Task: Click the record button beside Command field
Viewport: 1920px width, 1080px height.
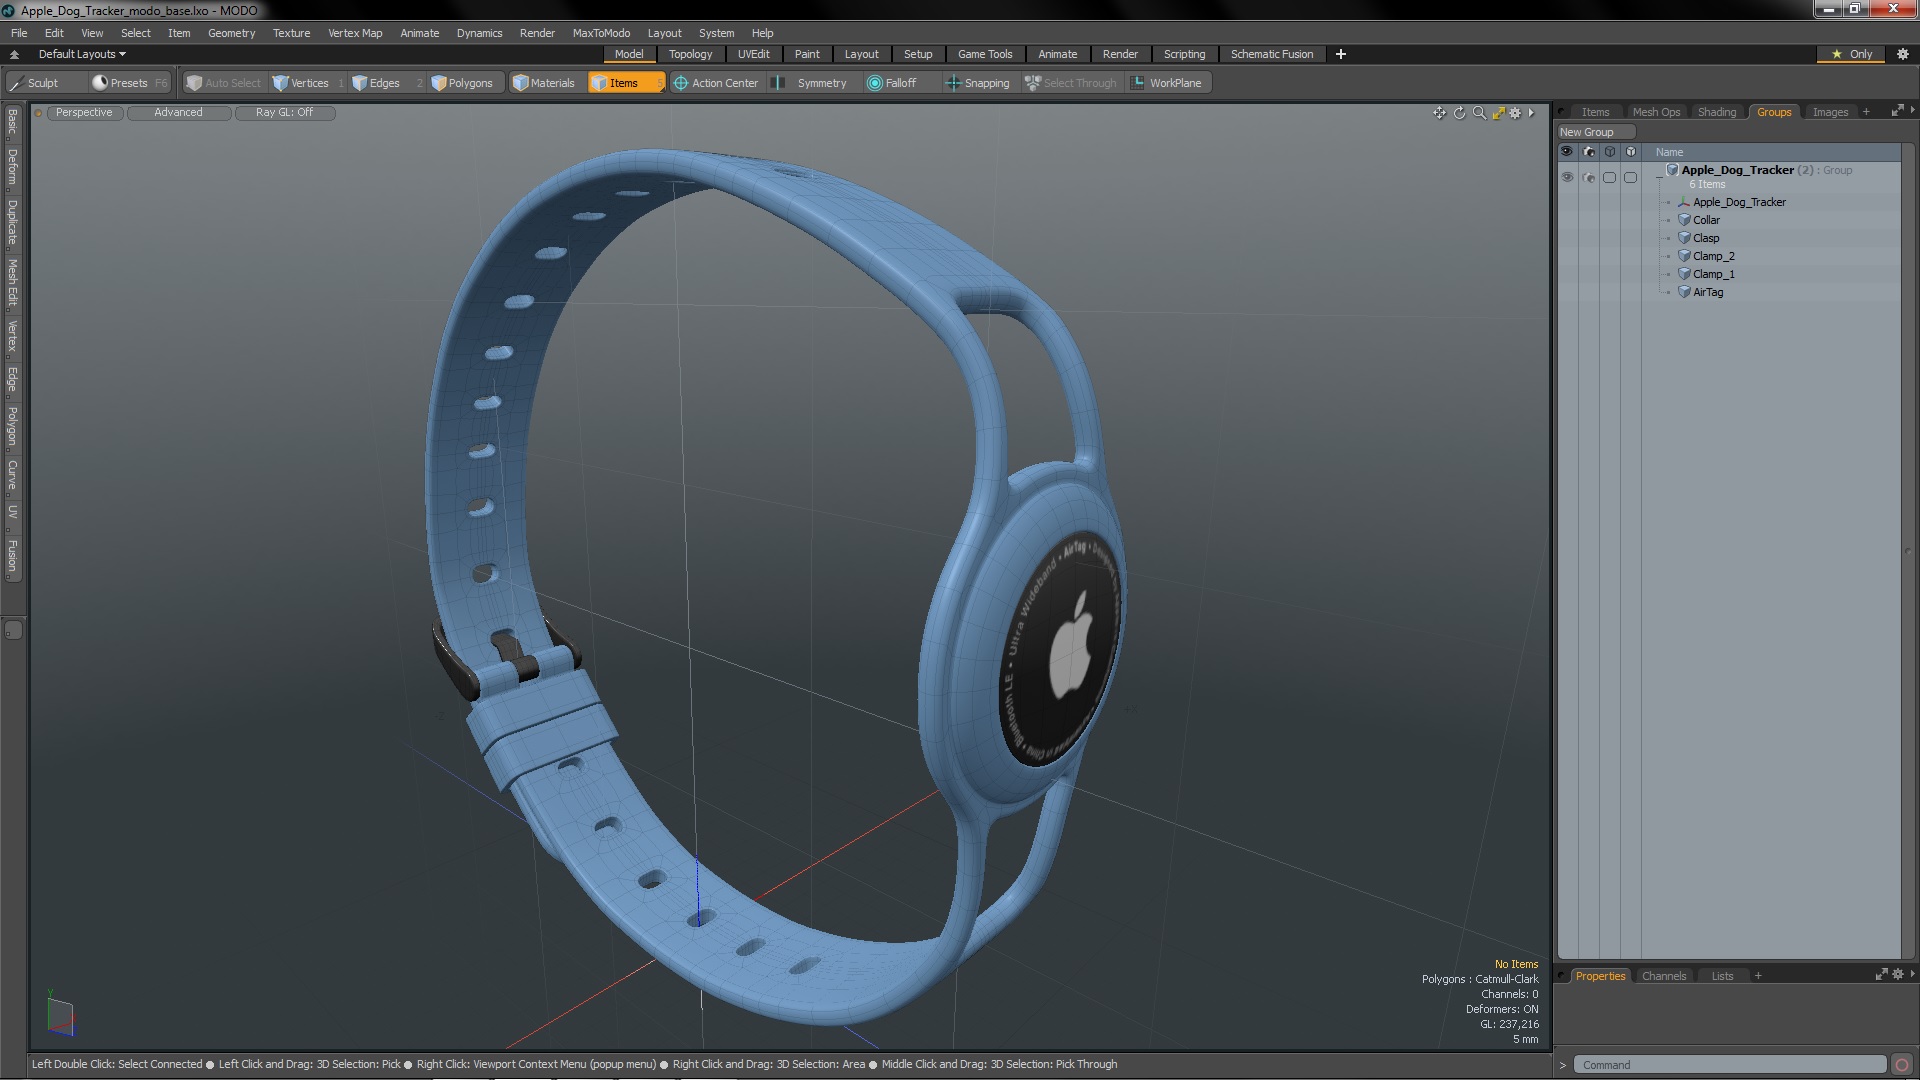Action: [1902, 1065]
